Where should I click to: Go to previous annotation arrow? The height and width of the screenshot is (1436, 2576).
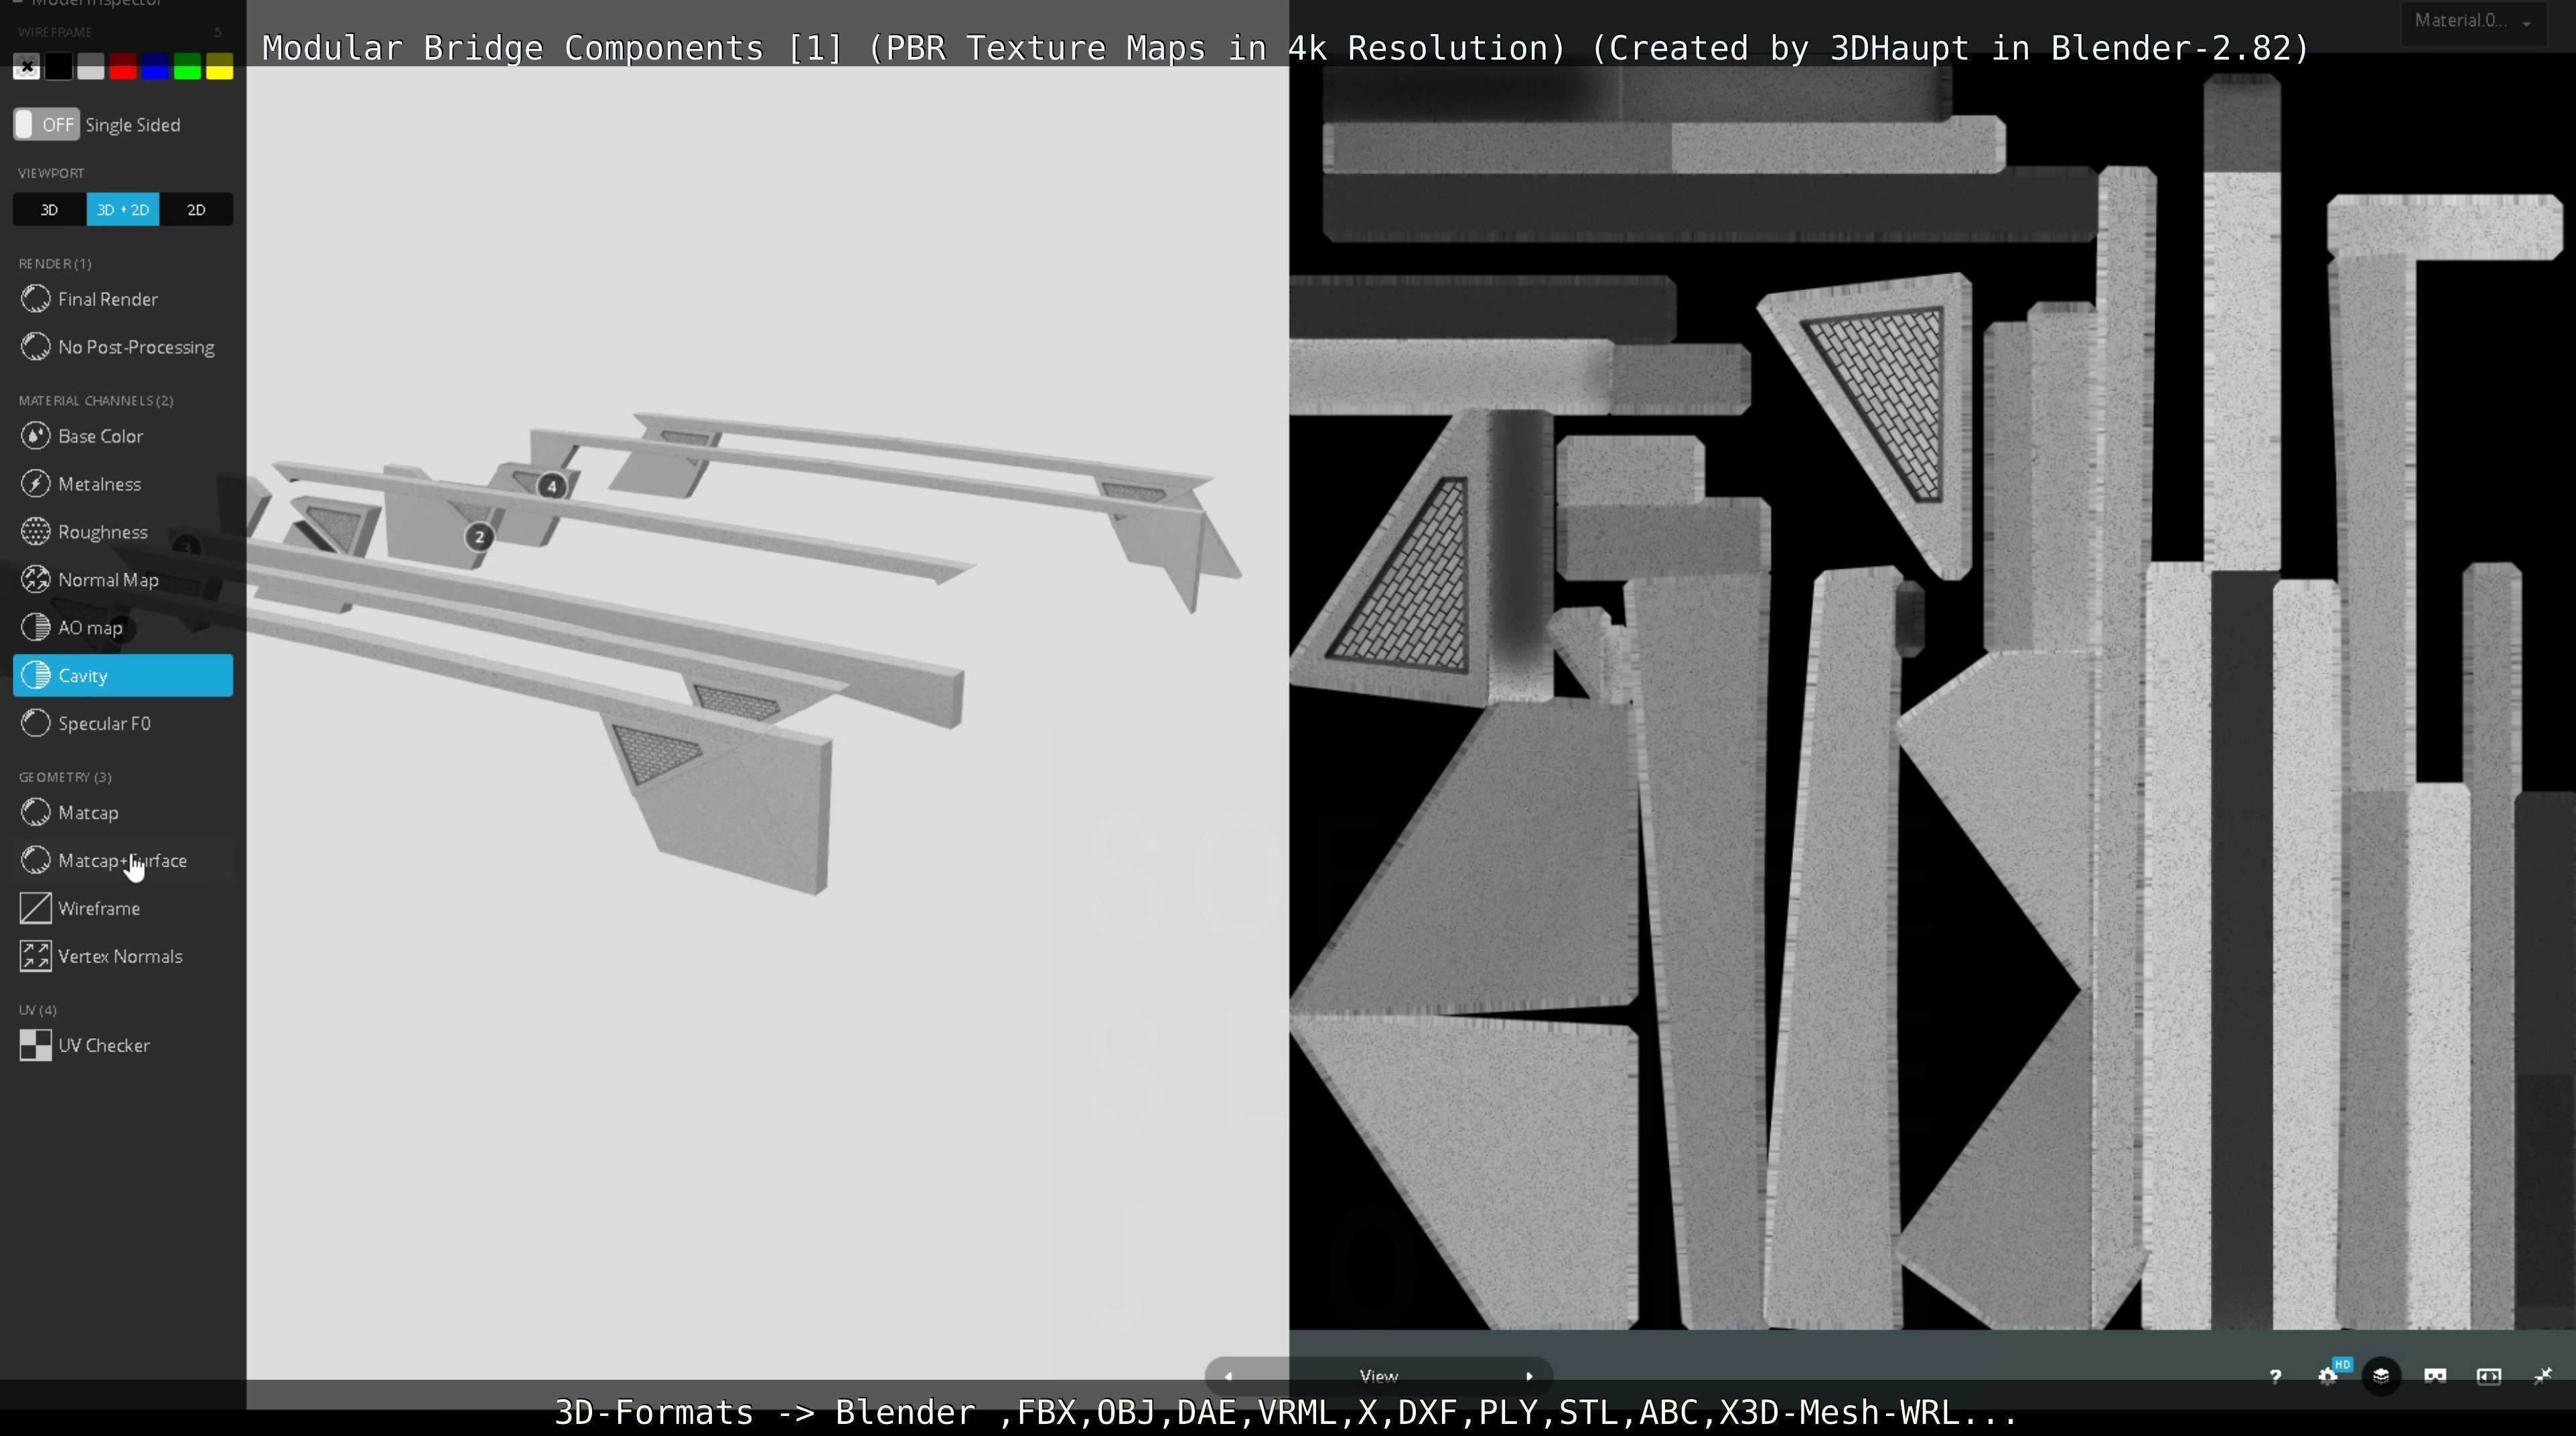[1228, 1377]
